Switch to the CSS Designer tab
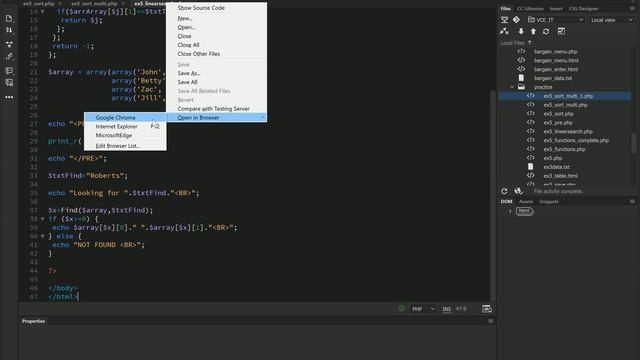640x360 pixels. [583, 9]
